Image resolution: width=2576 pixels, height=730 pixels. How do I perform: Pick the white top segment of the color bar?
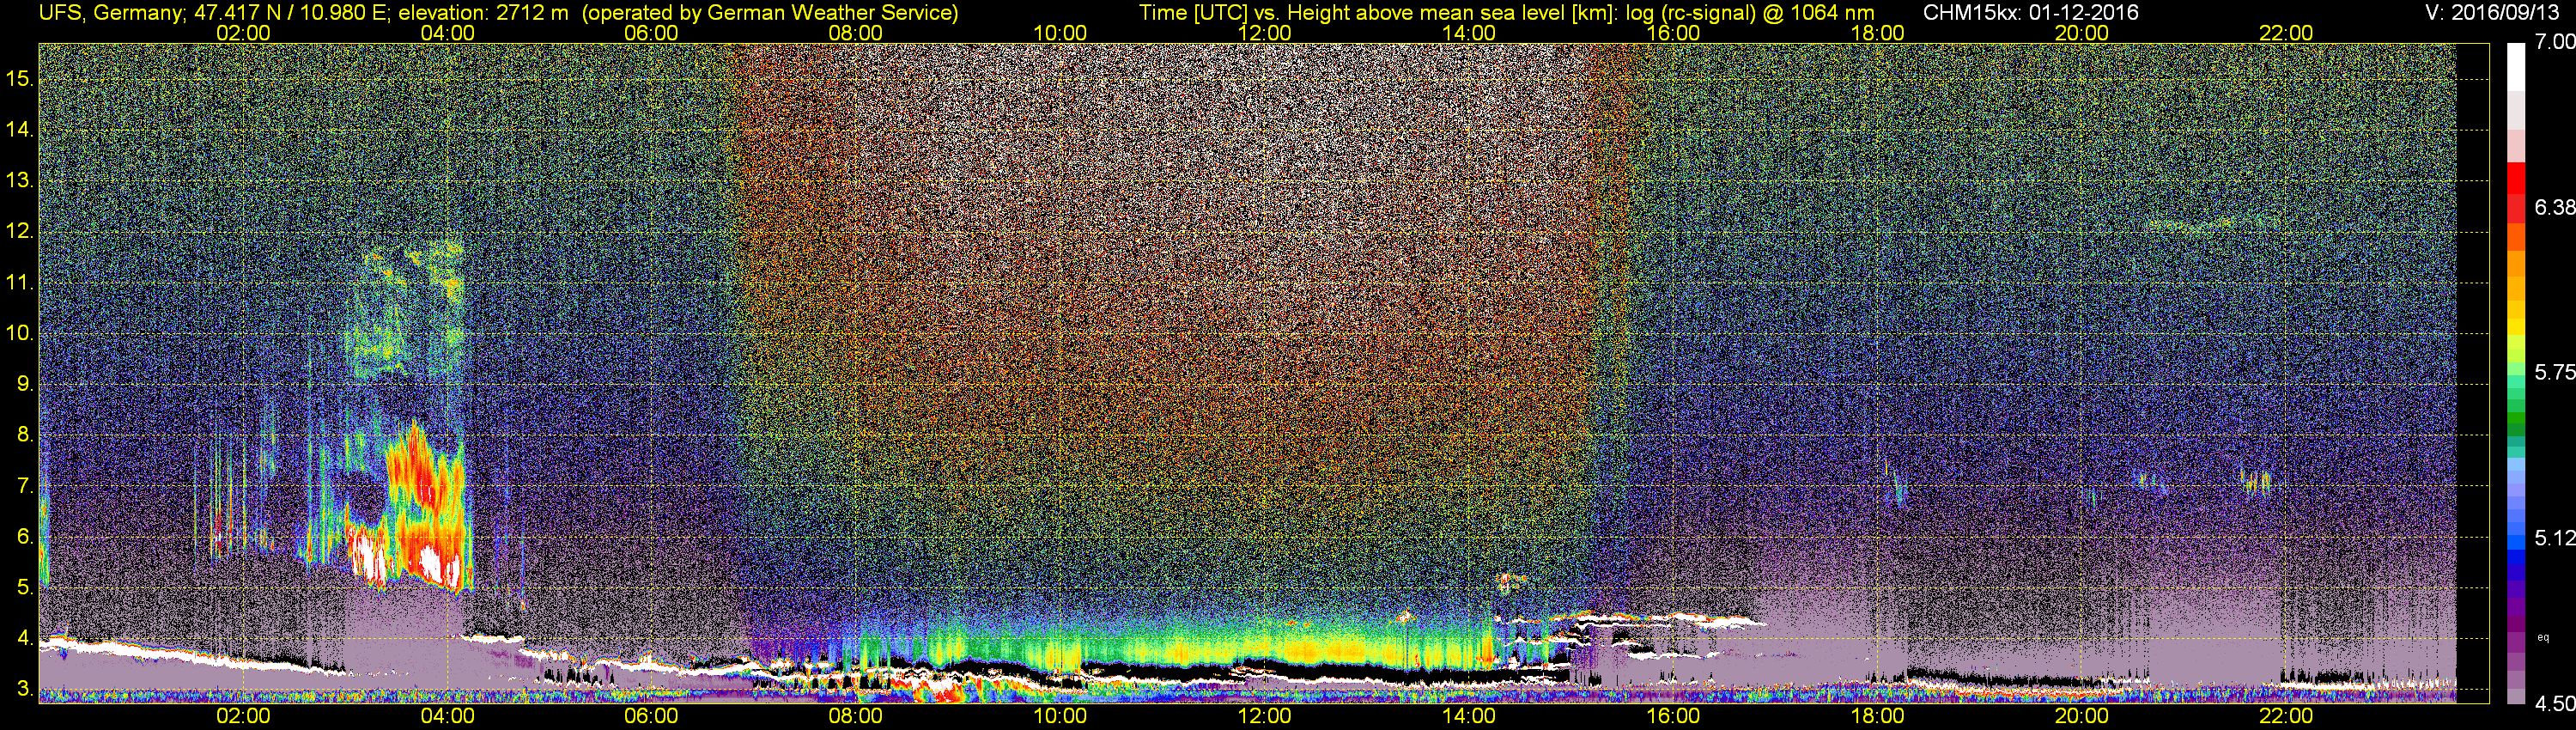2516,67
